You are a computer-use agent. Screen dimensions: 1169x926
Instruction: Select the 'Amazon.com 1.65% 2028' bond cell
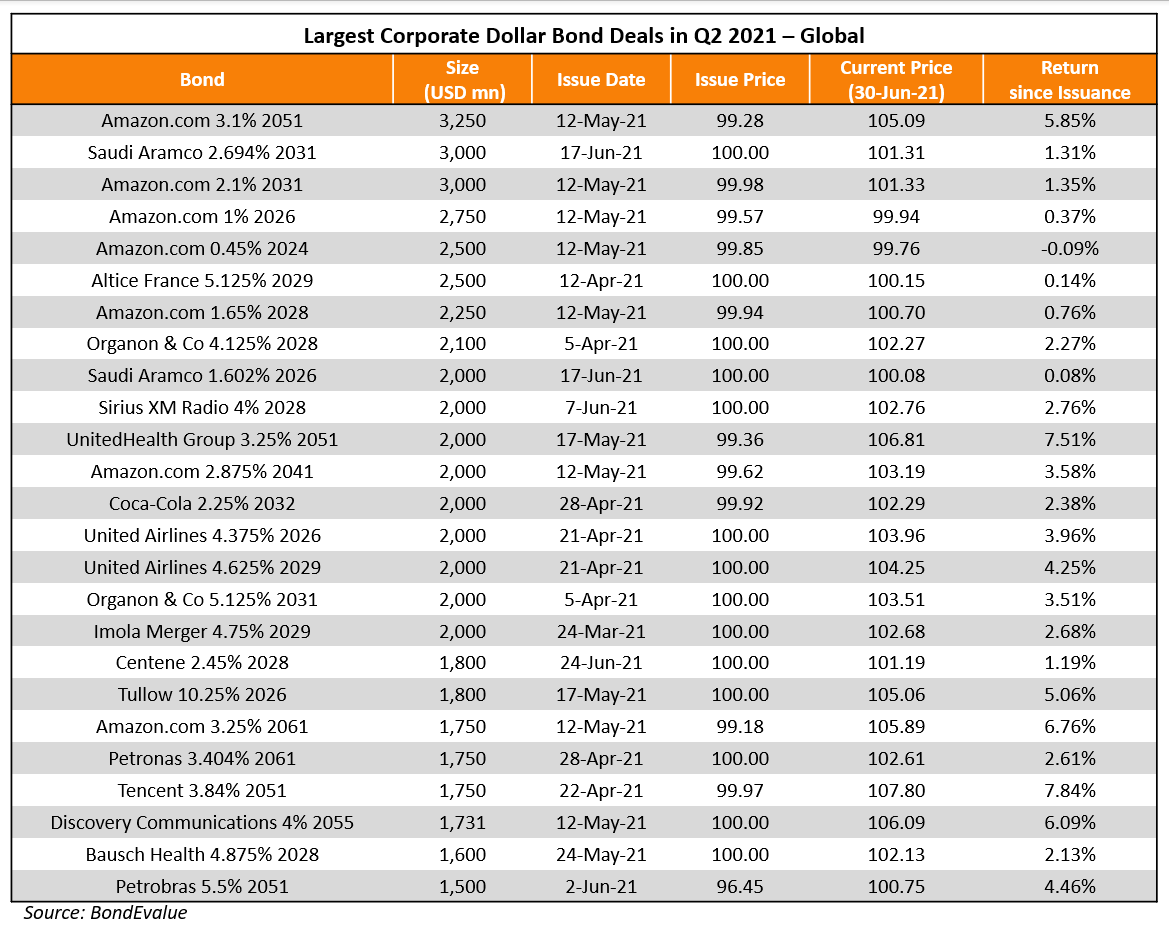202,312
